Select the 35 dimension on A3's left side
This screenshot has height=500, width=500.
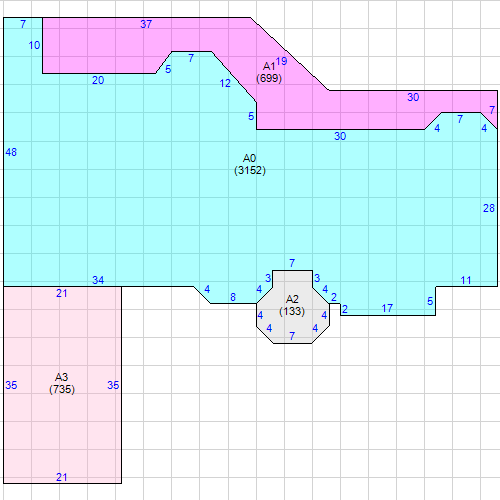(x=11, y=385)
